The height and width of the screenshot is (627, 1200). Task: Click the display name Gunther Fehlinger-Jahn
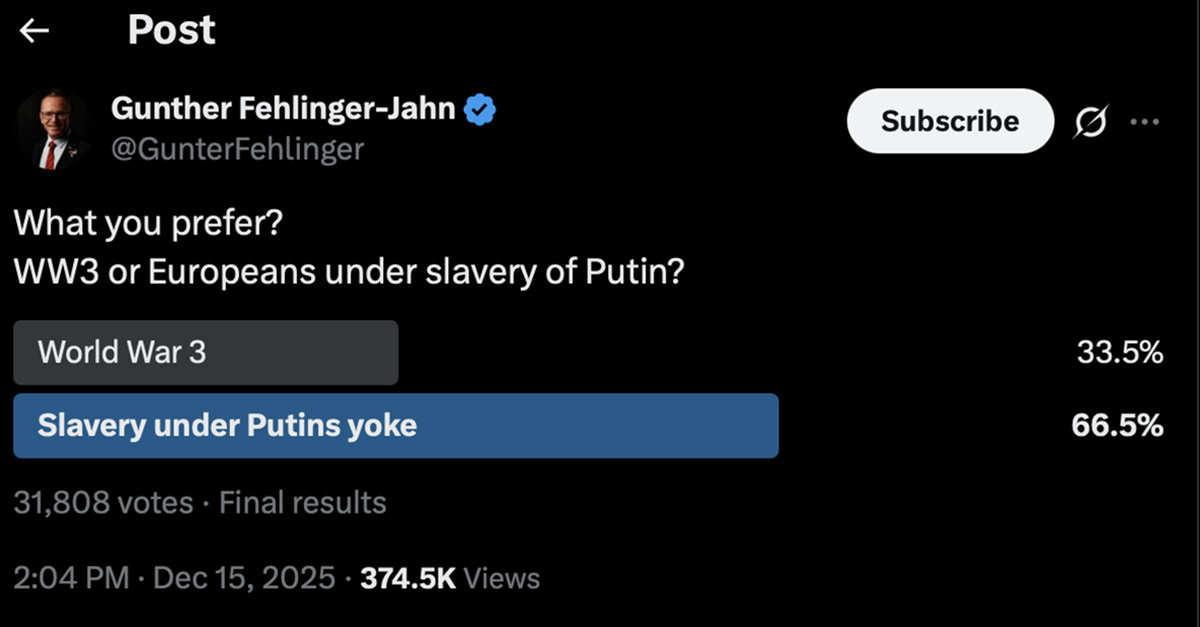pos(284,108)
